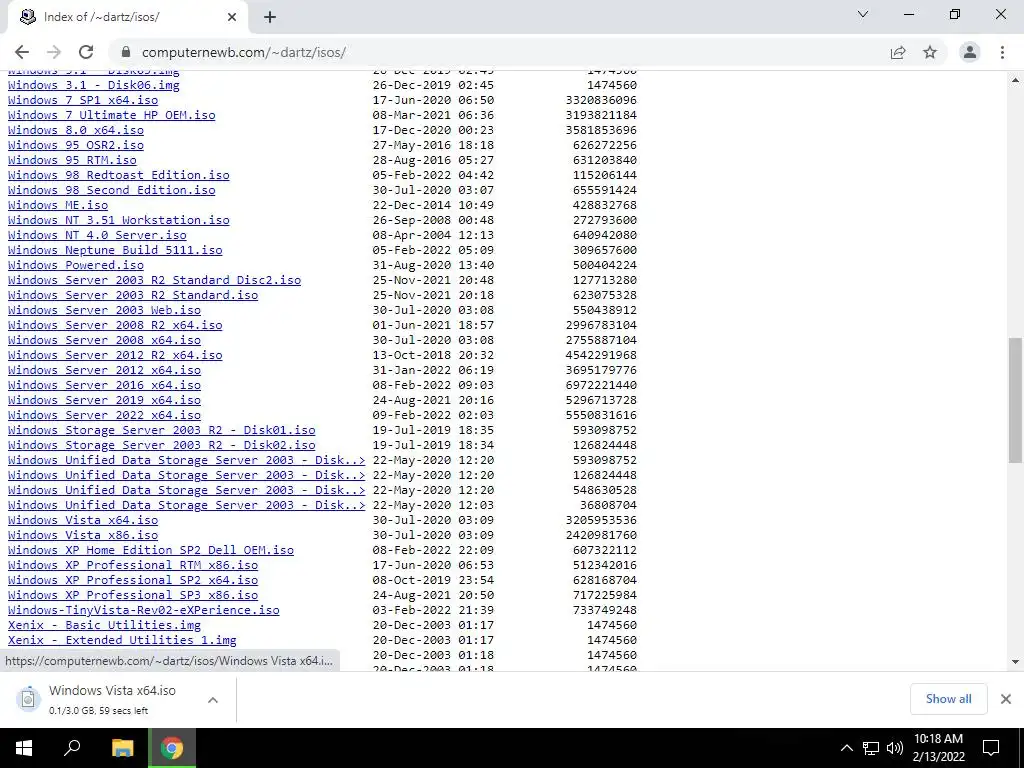The height and width of the screenshot is (768, 1024).
Task: Bookmark this page with star icon
Action: [930, 52]
